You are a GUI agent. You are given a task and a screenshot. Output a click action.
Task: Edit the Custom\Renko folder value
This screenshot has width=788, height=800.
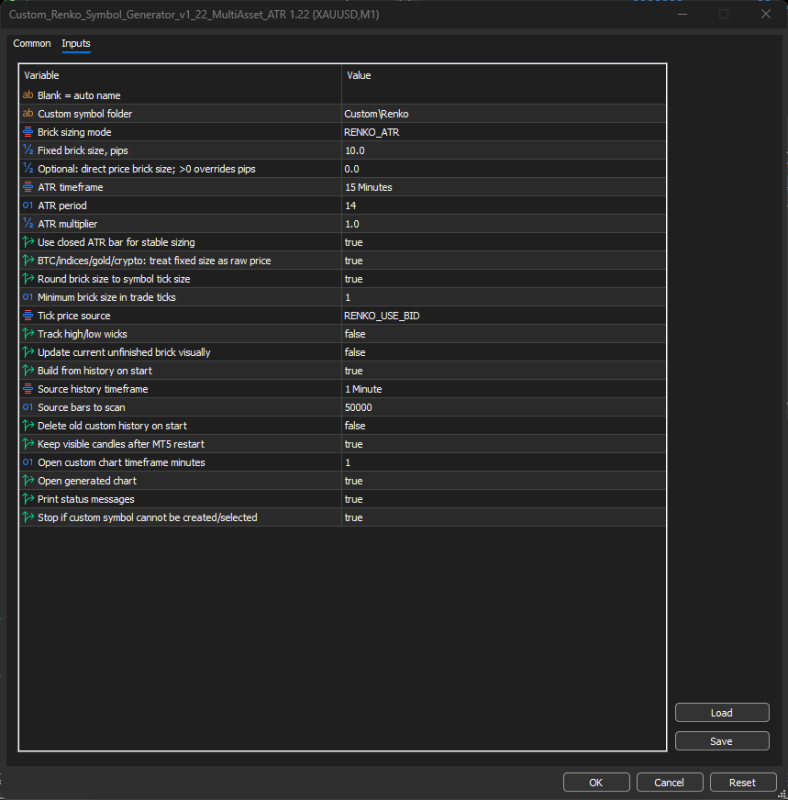point(504,113)
